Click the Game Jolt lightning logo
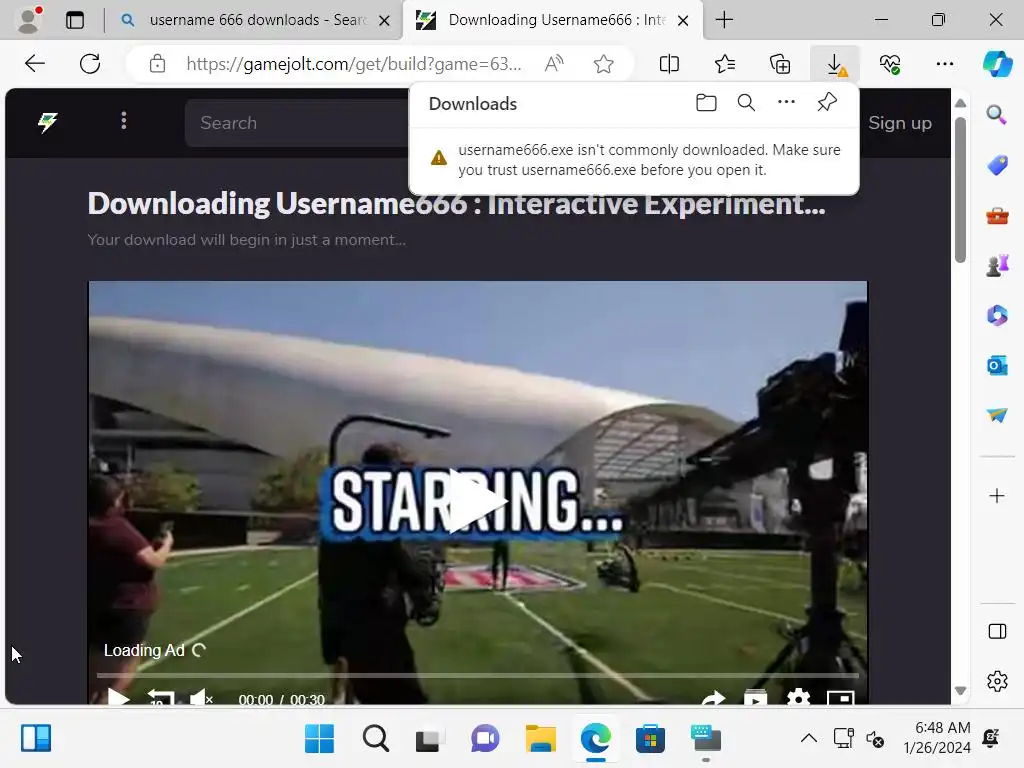 (x=48, y=122)
